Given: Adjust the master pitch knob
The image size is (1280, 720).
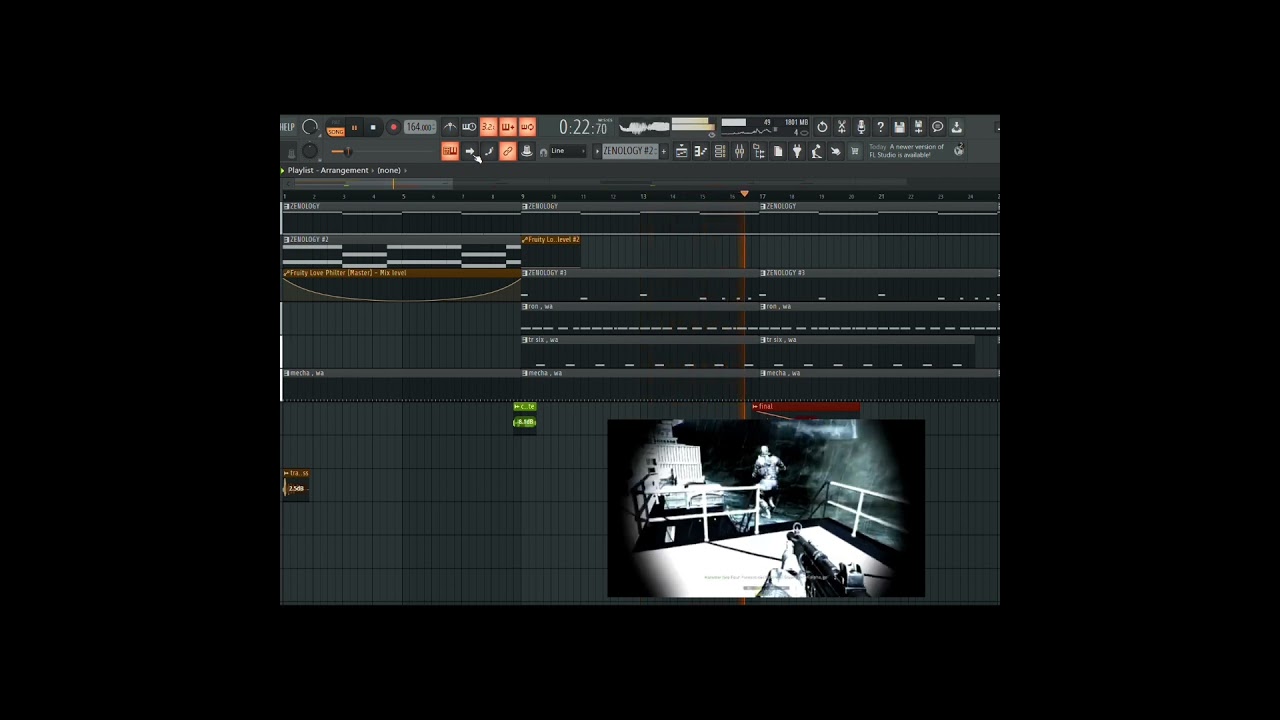Looking at the screenshot, I should tap(310, 151).
